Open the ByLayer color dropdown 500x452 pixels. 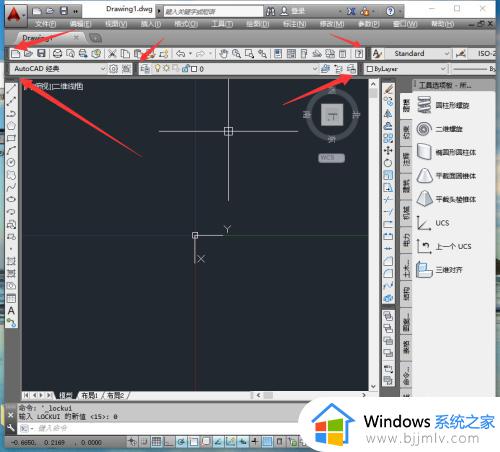[x=443, y=69]
